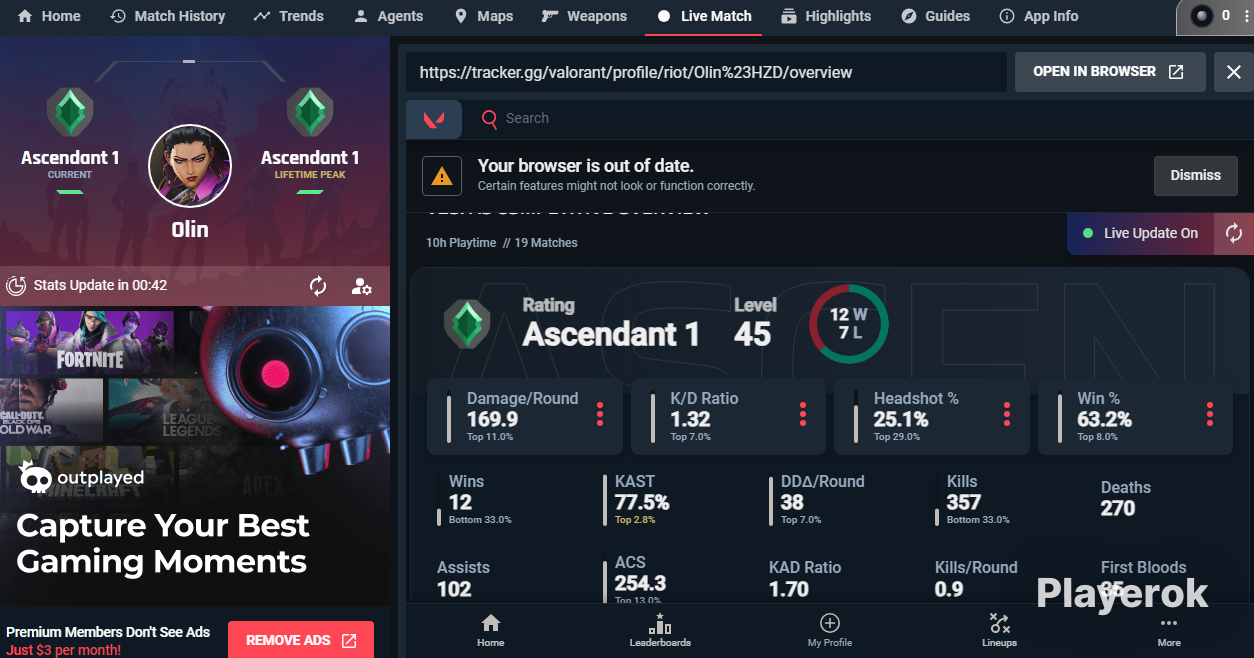Toggle Live Update On switch
Image resolution: width=1254 pixels, height=658 pixels.
click(1140, 233)
